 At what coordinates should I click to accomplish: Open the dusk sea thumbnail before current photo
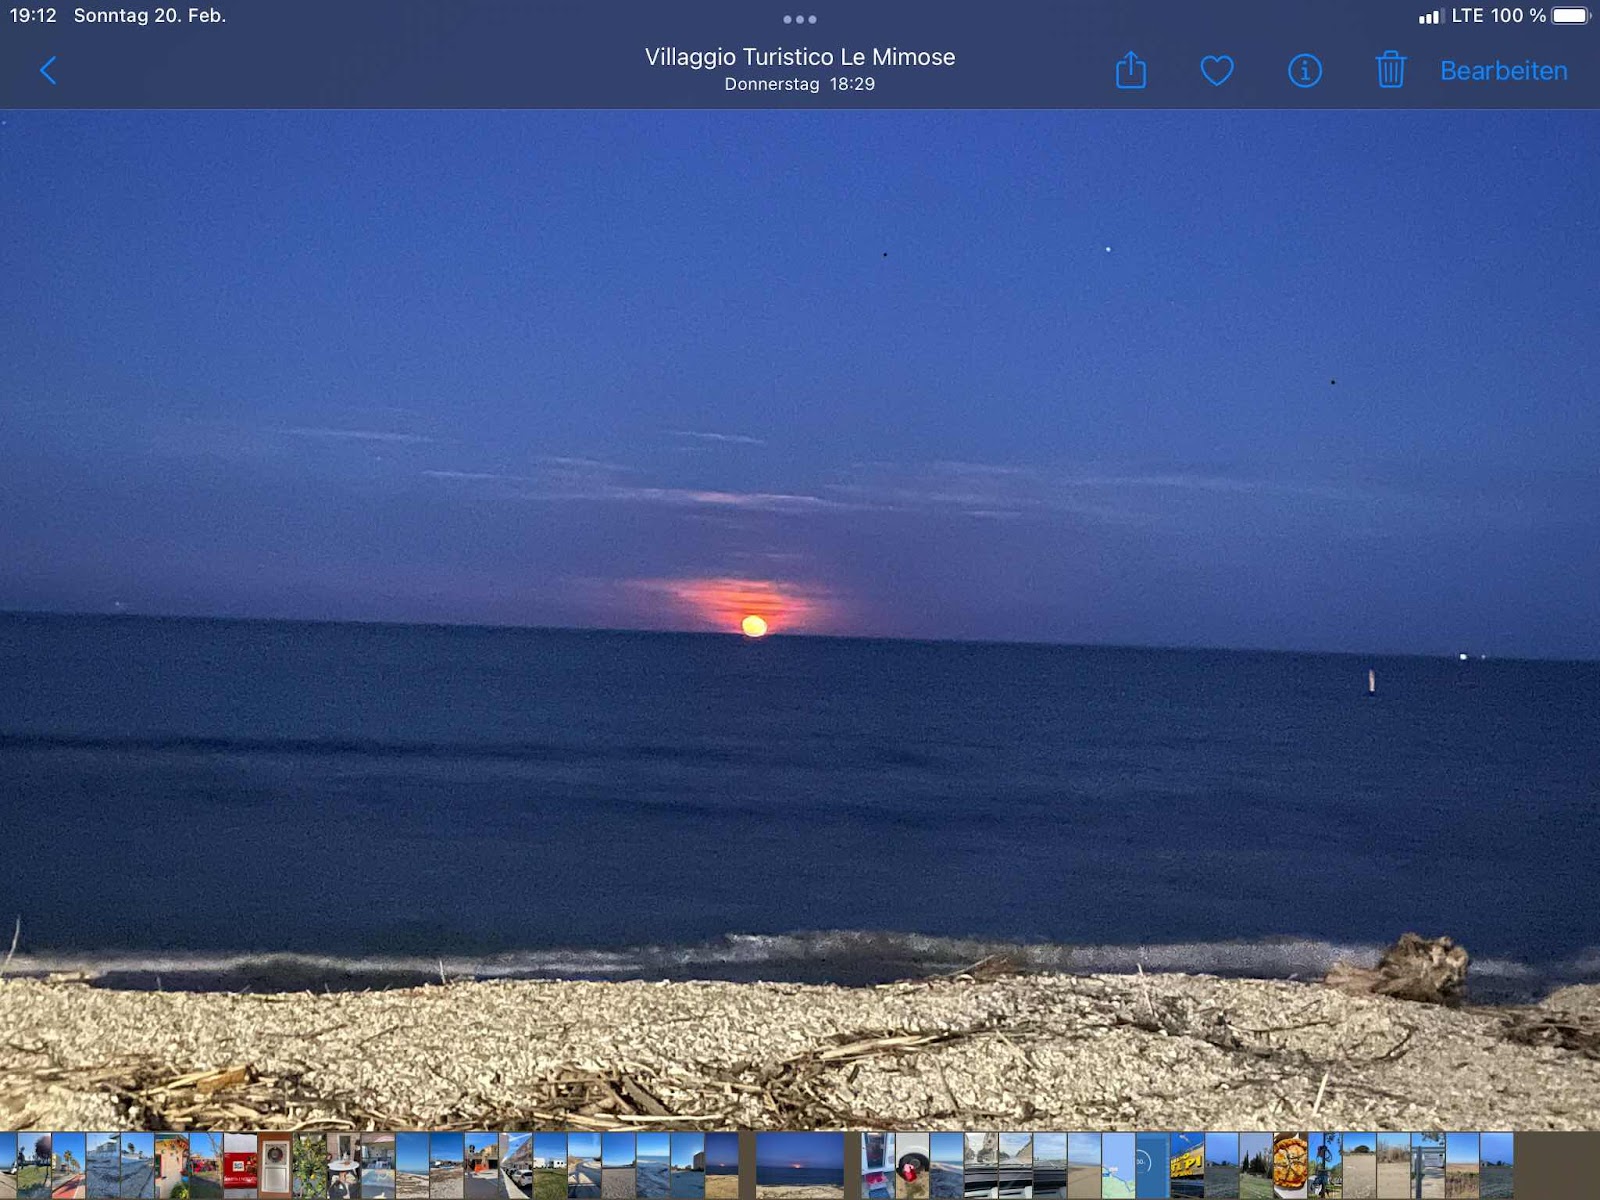point(722,1165)
